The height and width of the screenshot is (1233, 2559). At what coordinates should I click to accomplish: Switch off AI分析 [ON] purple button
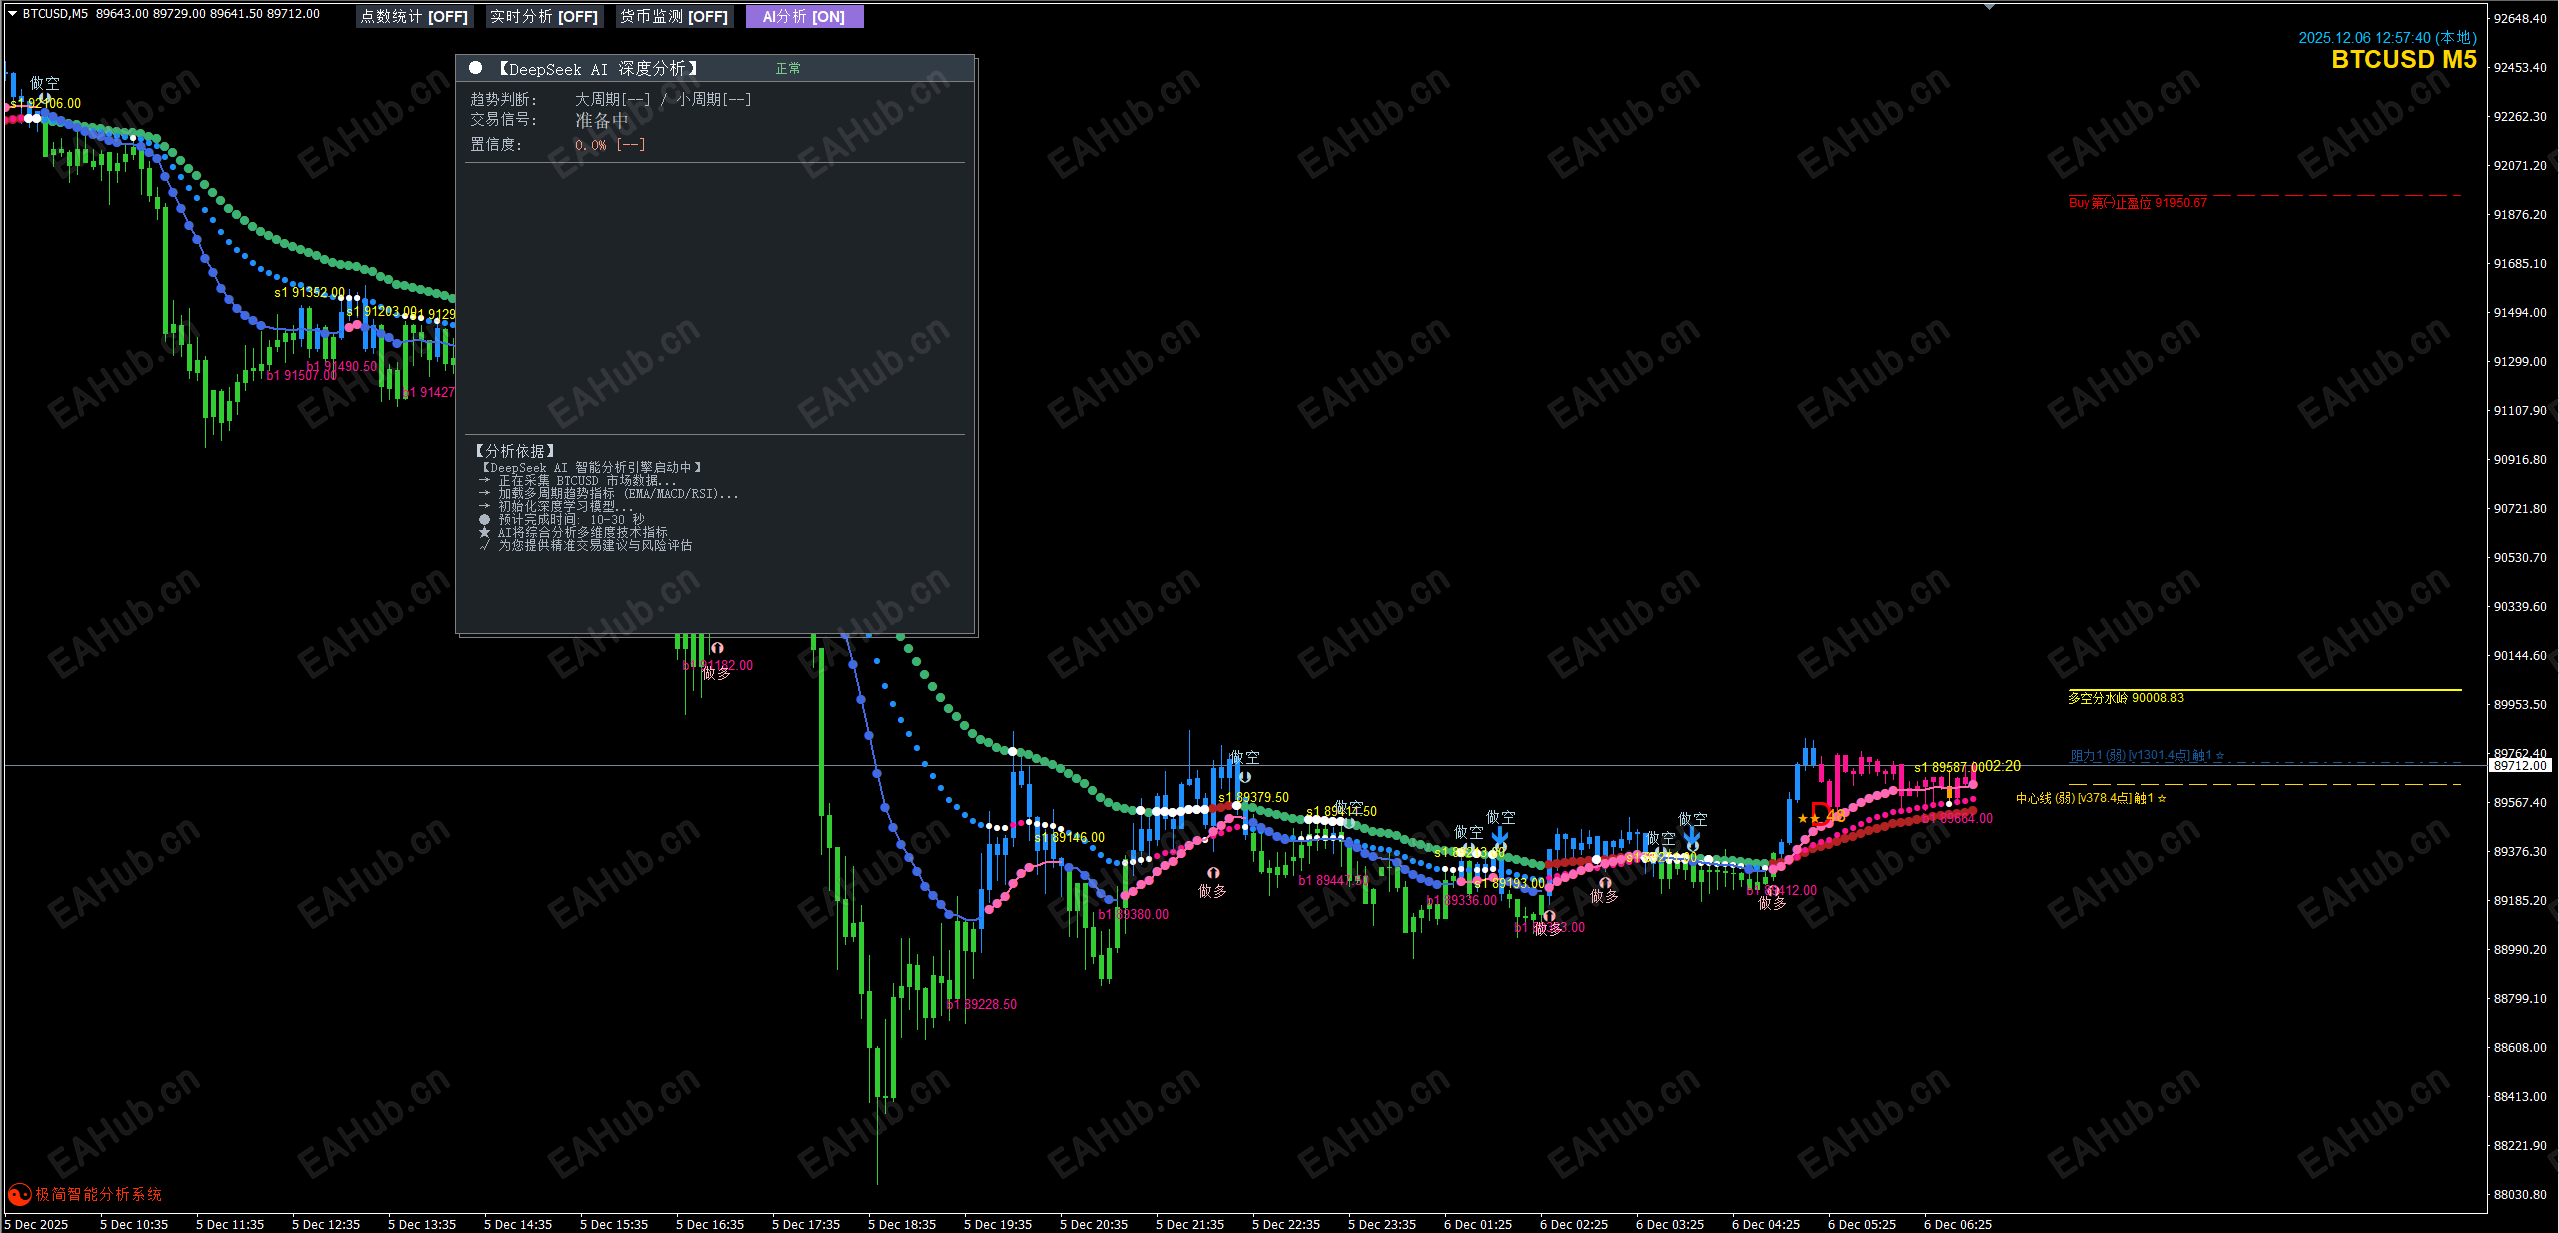tap(804, 16)
